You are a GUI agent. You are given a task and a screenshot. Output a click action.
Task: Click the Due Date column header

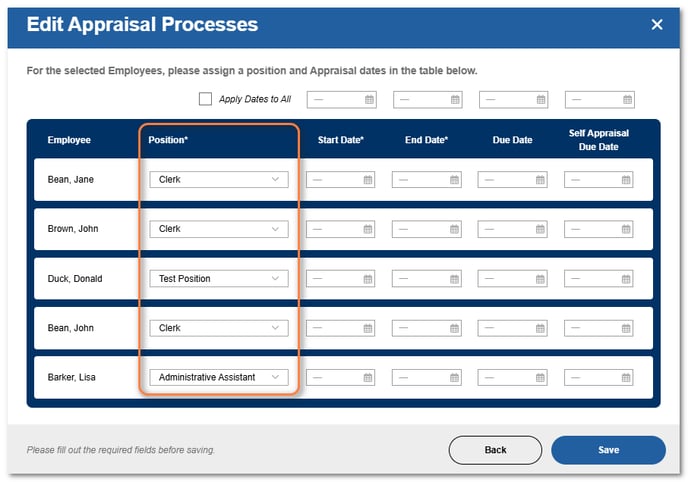(512, 140)
